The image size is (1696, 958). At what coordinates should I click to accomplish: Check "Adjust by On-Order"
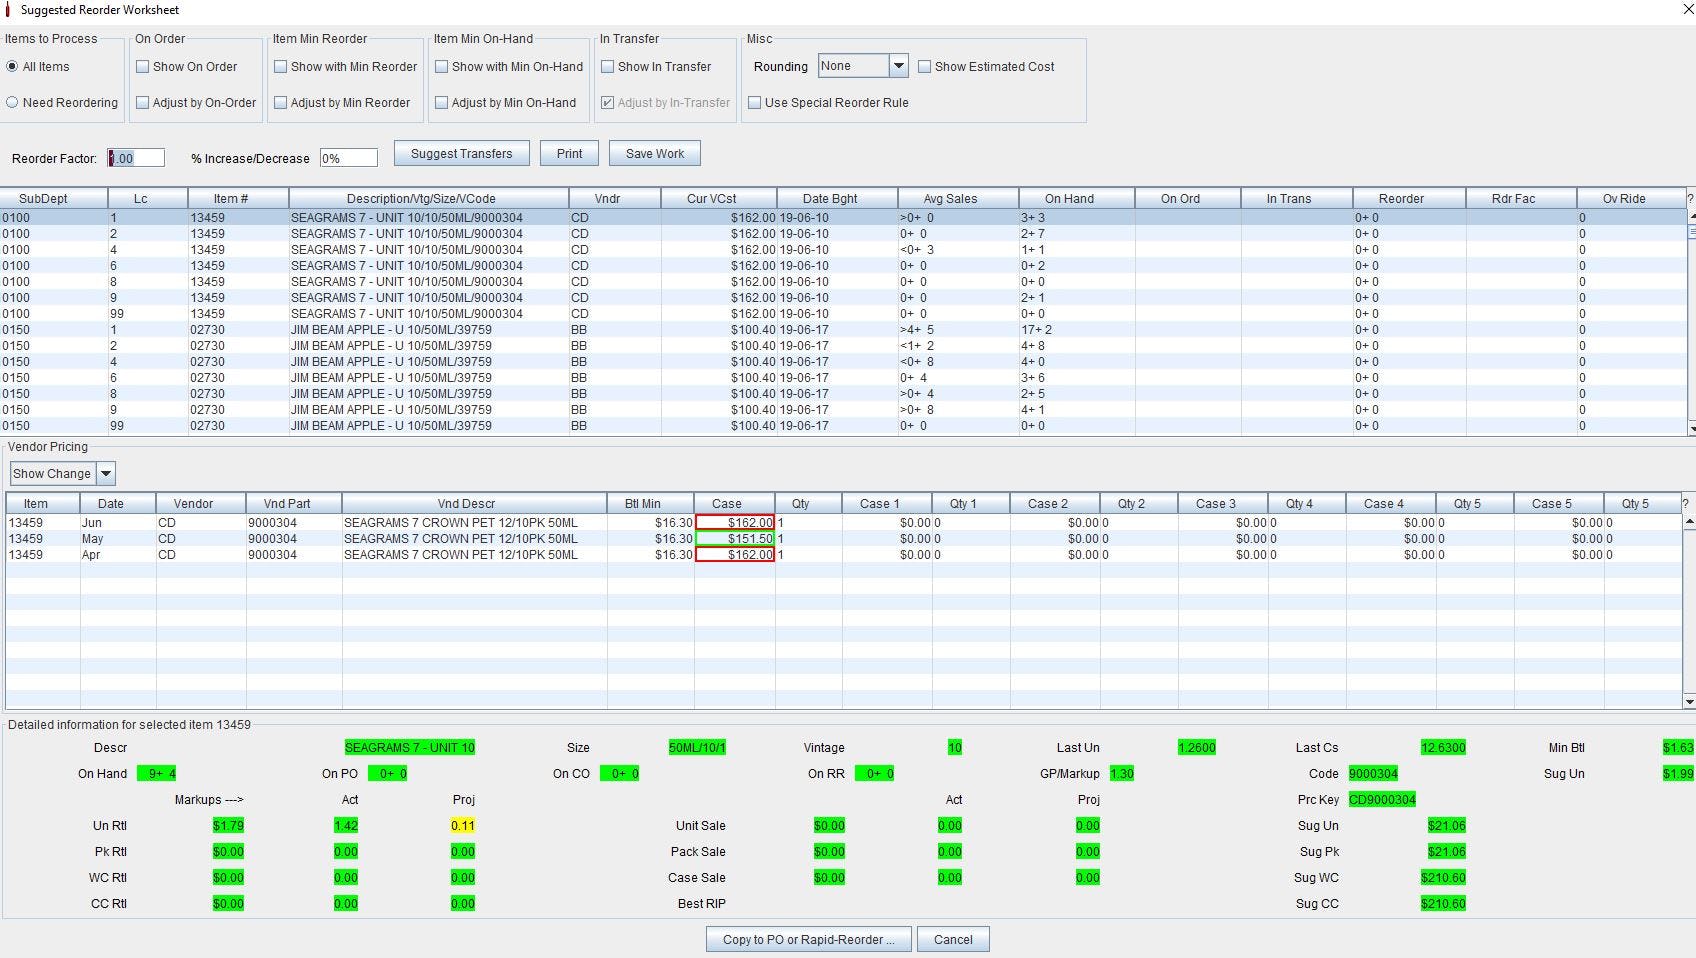tap(144, 102)
